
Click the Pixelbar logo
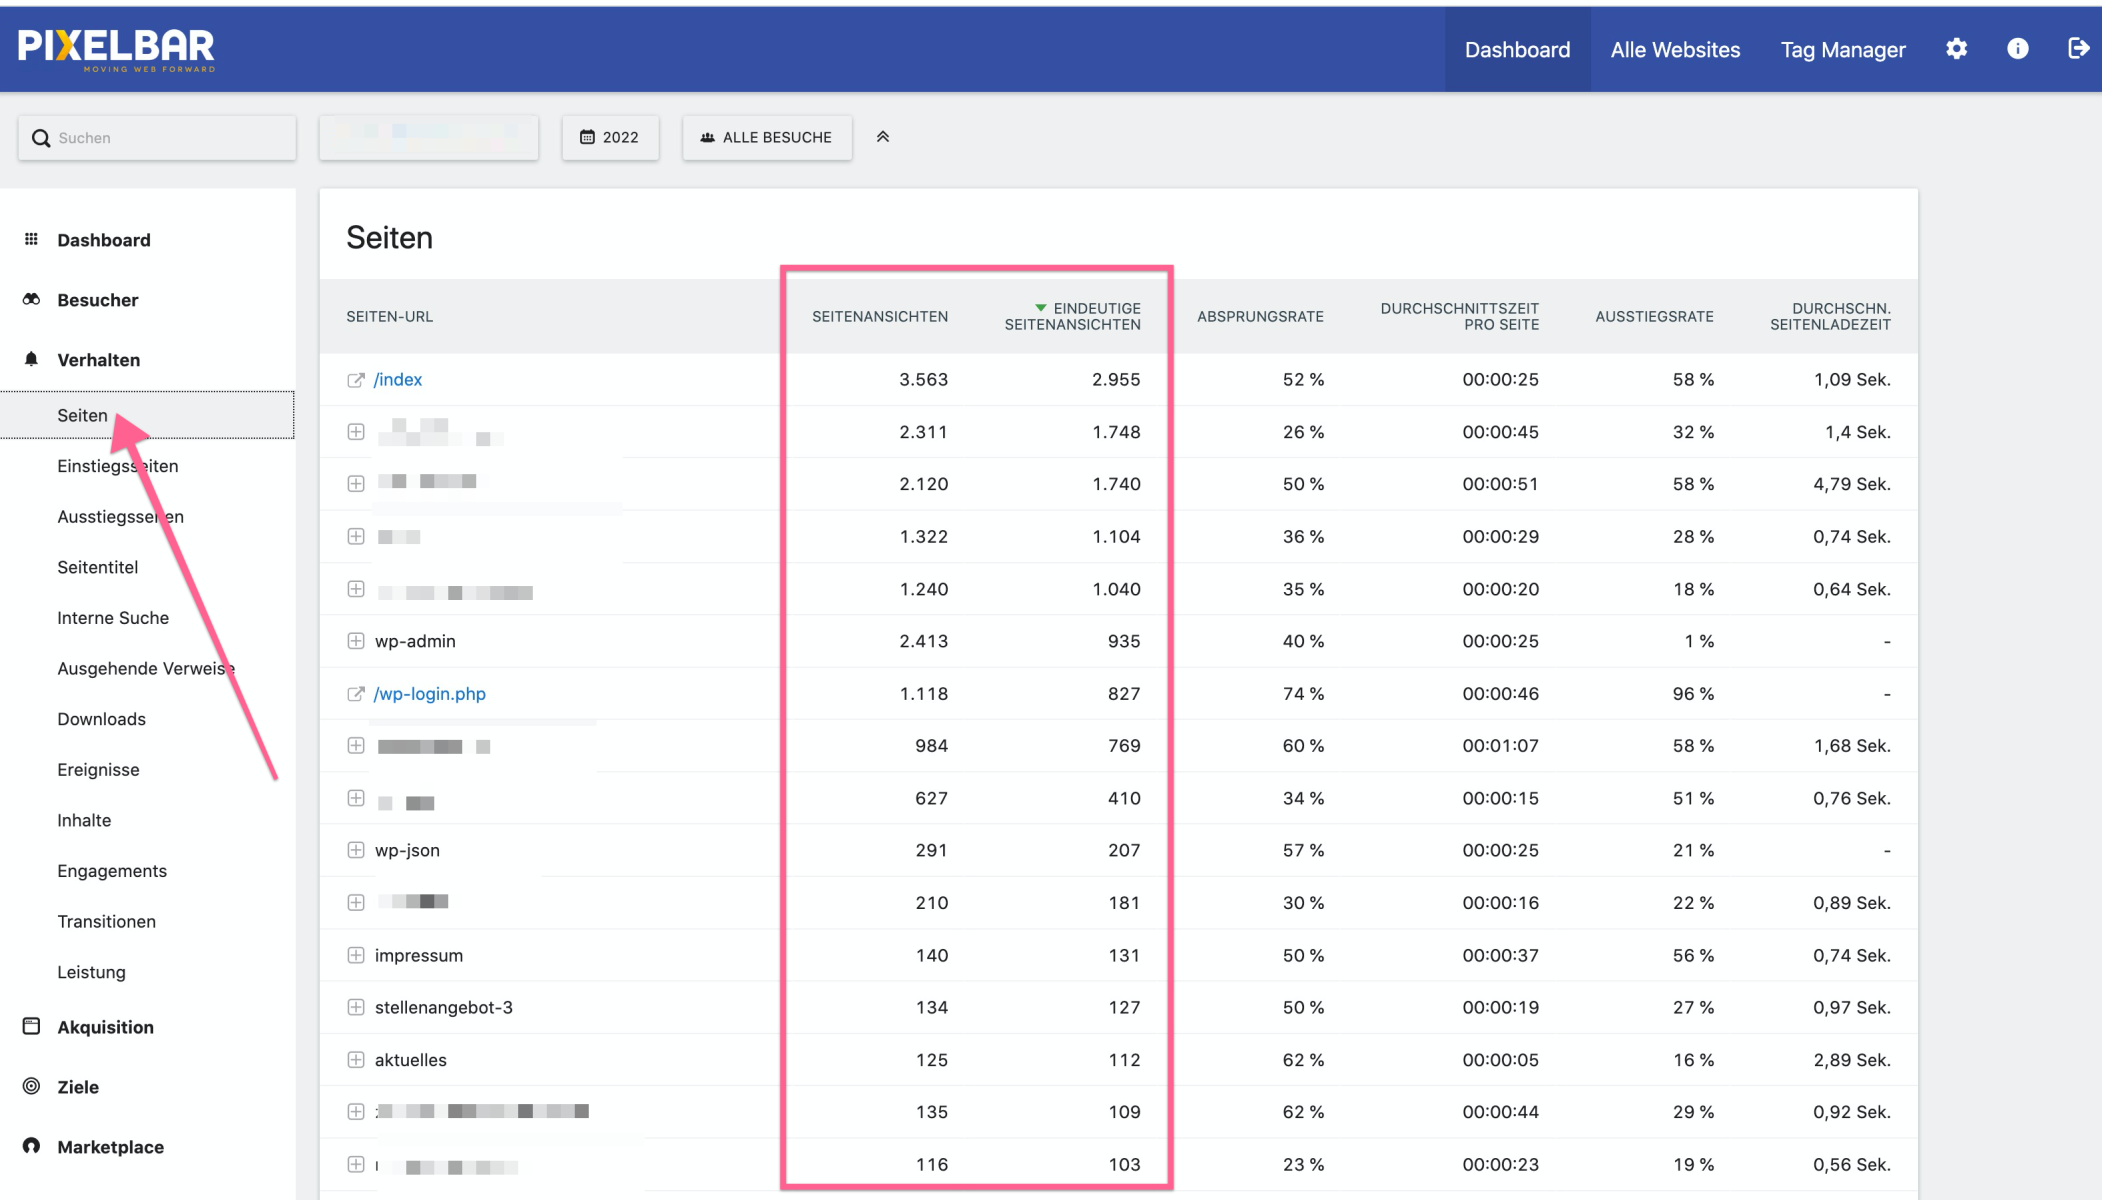coord(116,49)
